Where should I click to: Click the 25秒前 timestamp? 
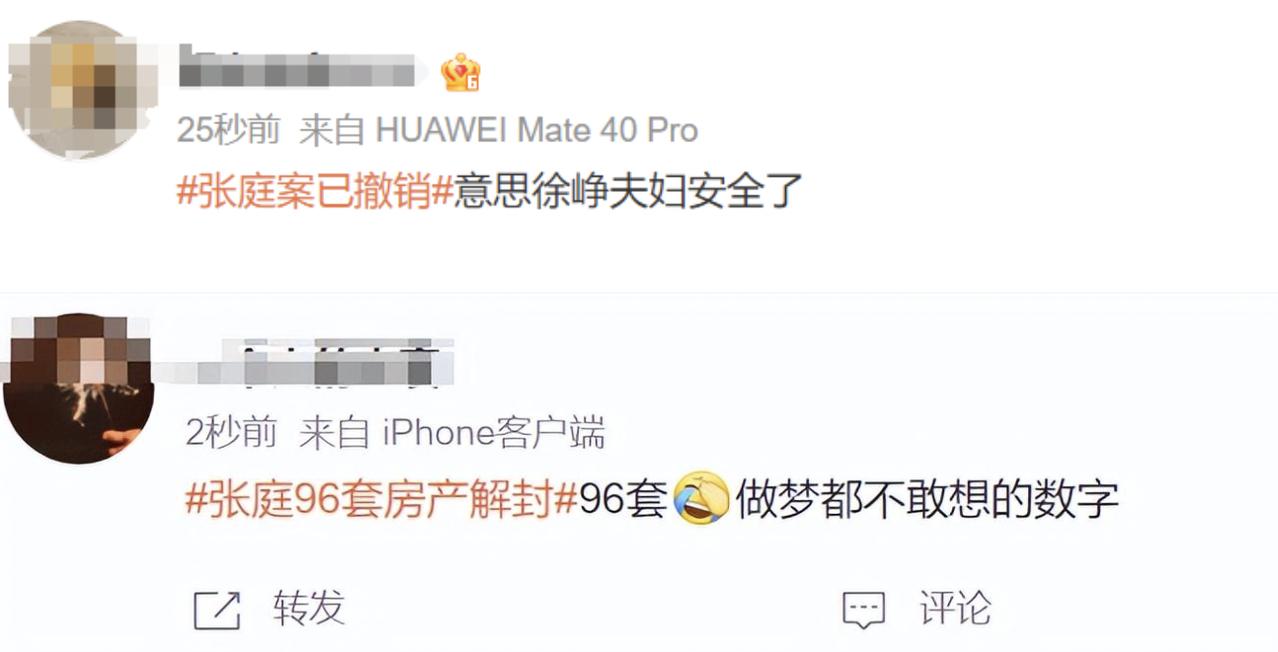[x=229, y=130]
